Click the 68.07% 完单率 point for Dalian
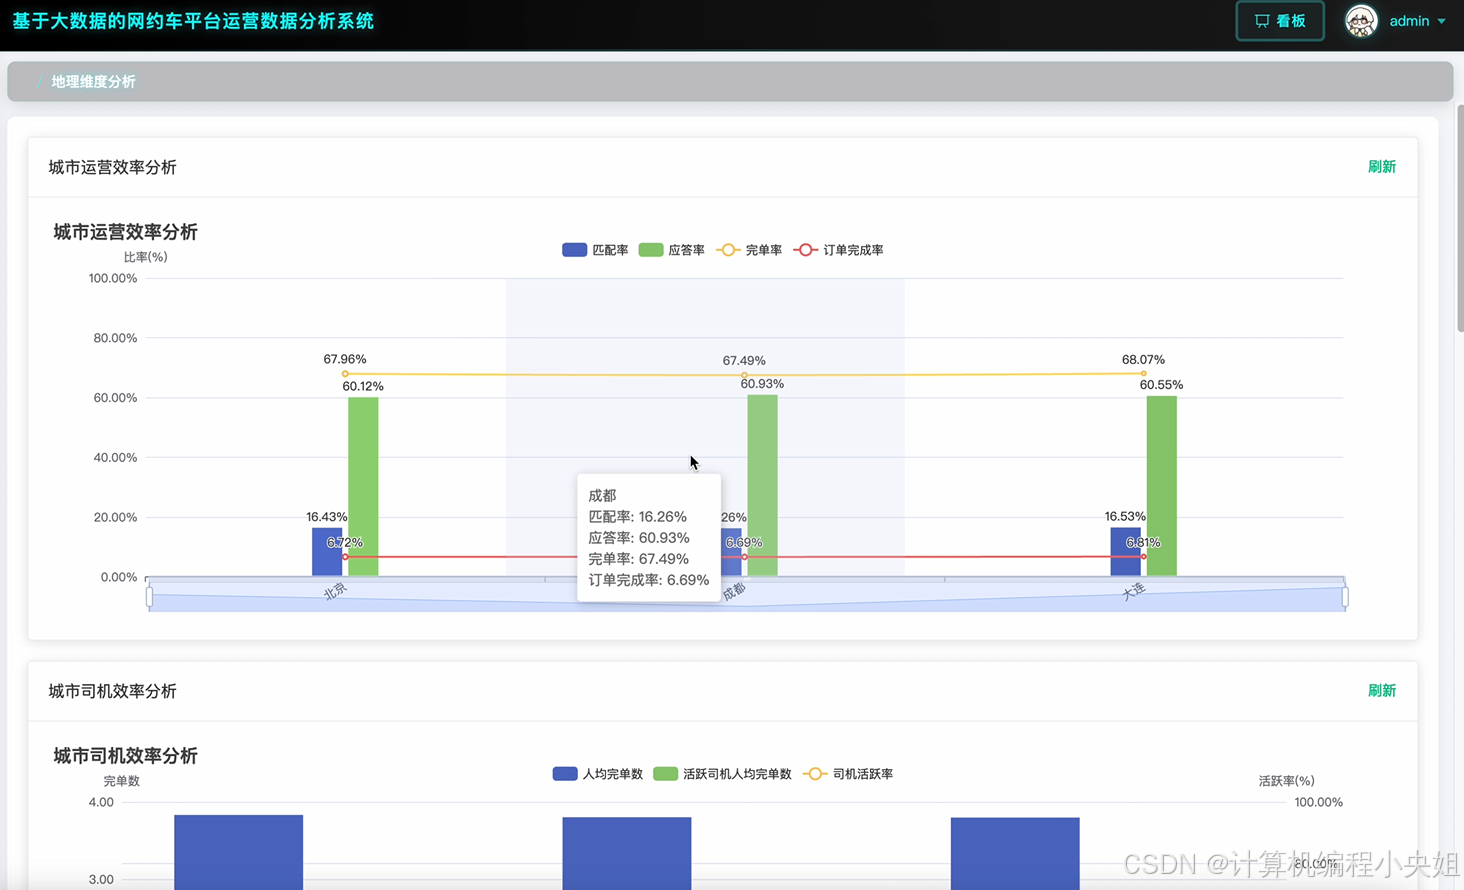The width and height of the screenshot is (1464, 890). (1143, 373)
